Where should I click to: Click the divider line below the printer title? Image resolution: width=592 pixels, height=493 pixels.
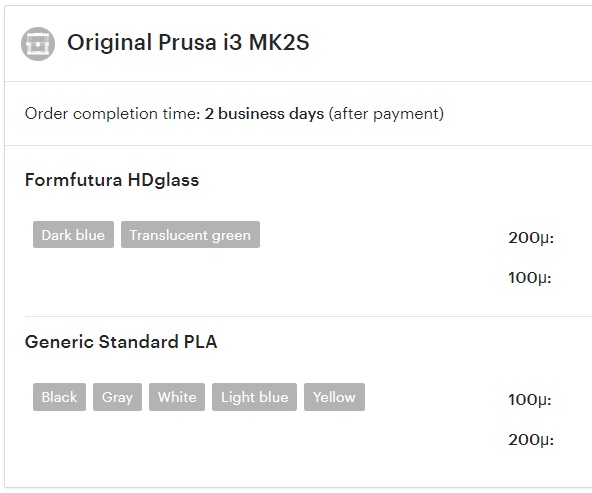pyautogui.click(x=298, y=81)
